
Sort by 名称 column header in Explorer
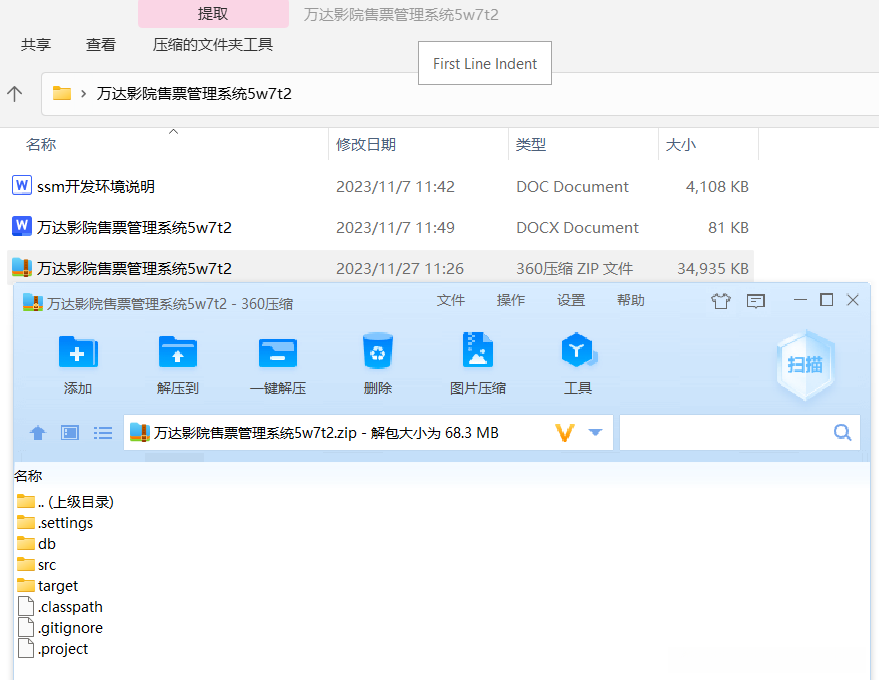[41, 145]
